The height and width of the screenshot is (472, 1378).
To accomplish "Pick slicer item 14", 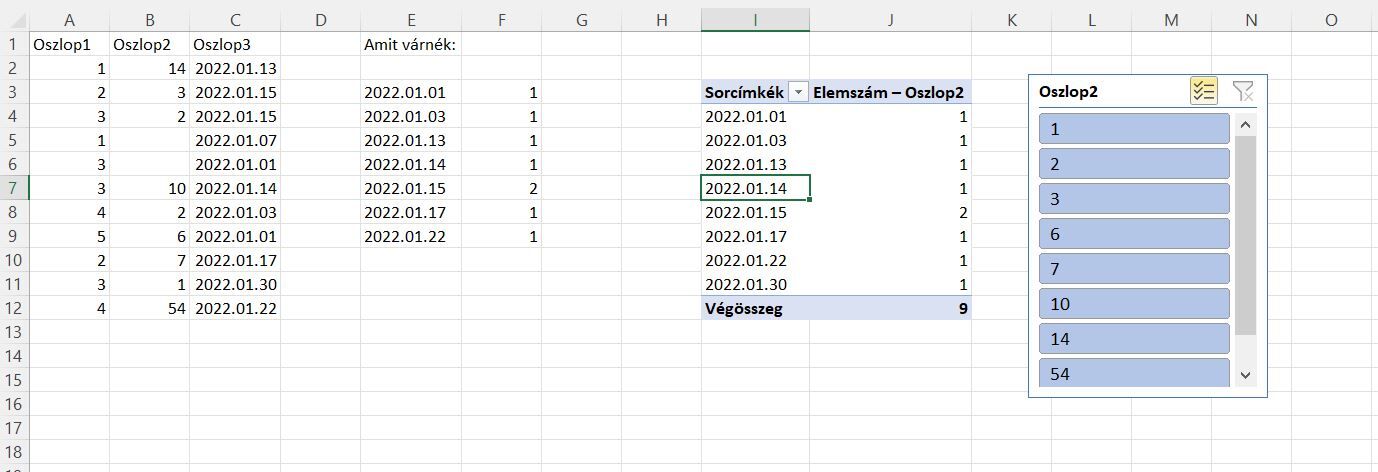I will pos(1134,339).
